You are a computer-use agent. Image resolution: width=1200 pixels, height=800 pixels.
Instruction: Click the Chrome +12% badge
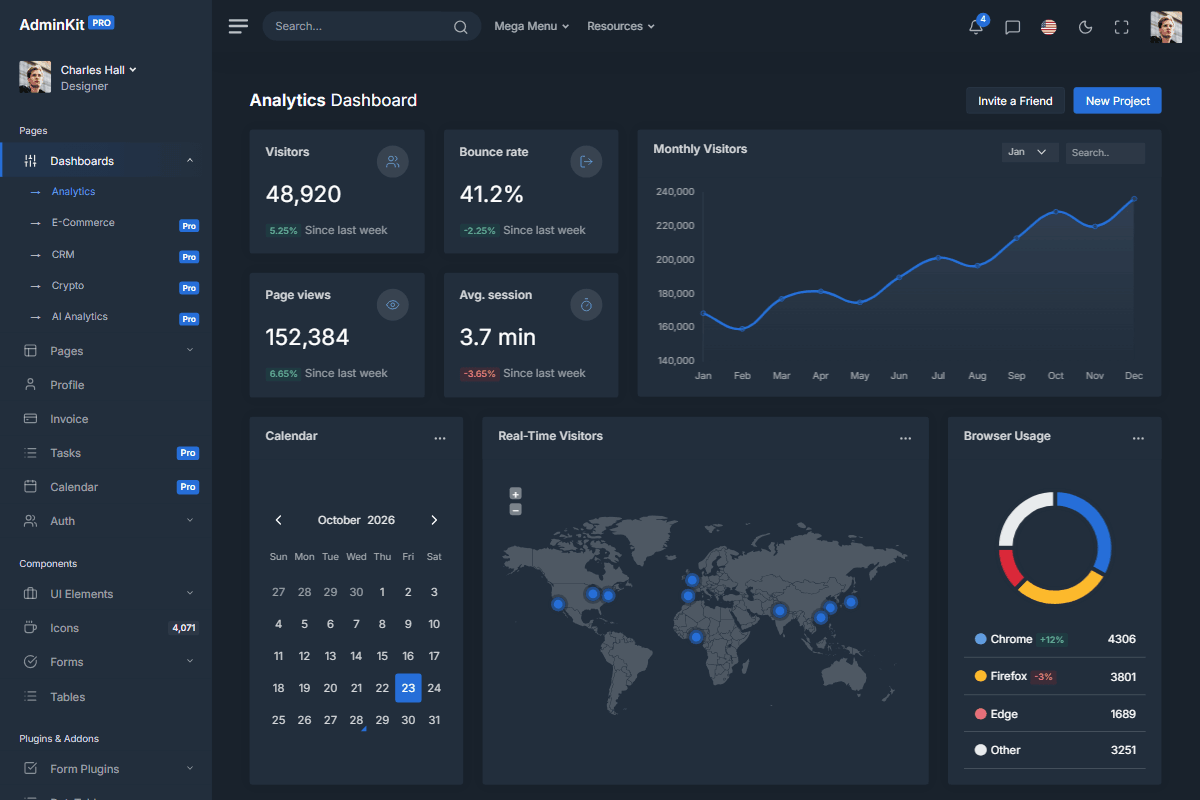pyautogui.click(x=1052, y=639)
